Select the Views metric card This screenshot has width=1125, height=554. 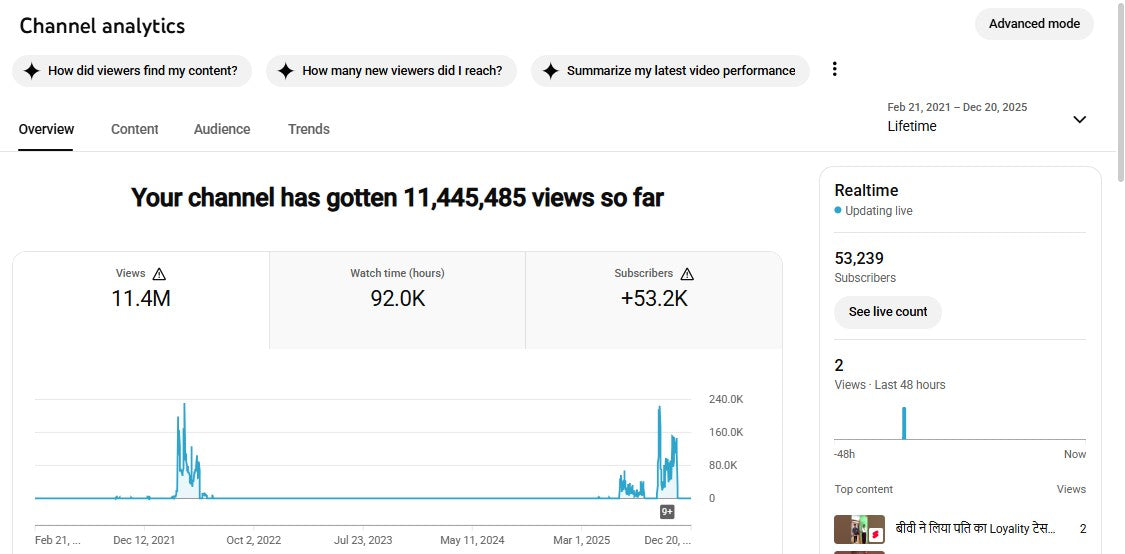click(x=141, y=299)
